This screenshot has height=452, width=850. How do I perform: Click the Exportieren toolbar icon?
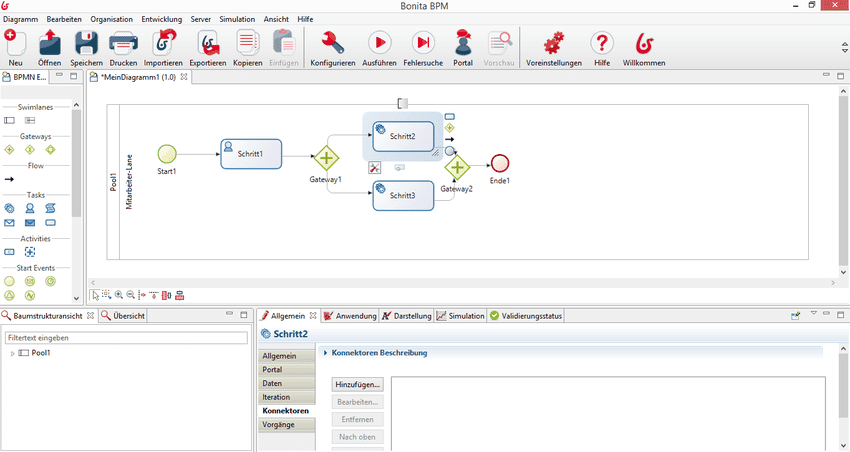208,43
